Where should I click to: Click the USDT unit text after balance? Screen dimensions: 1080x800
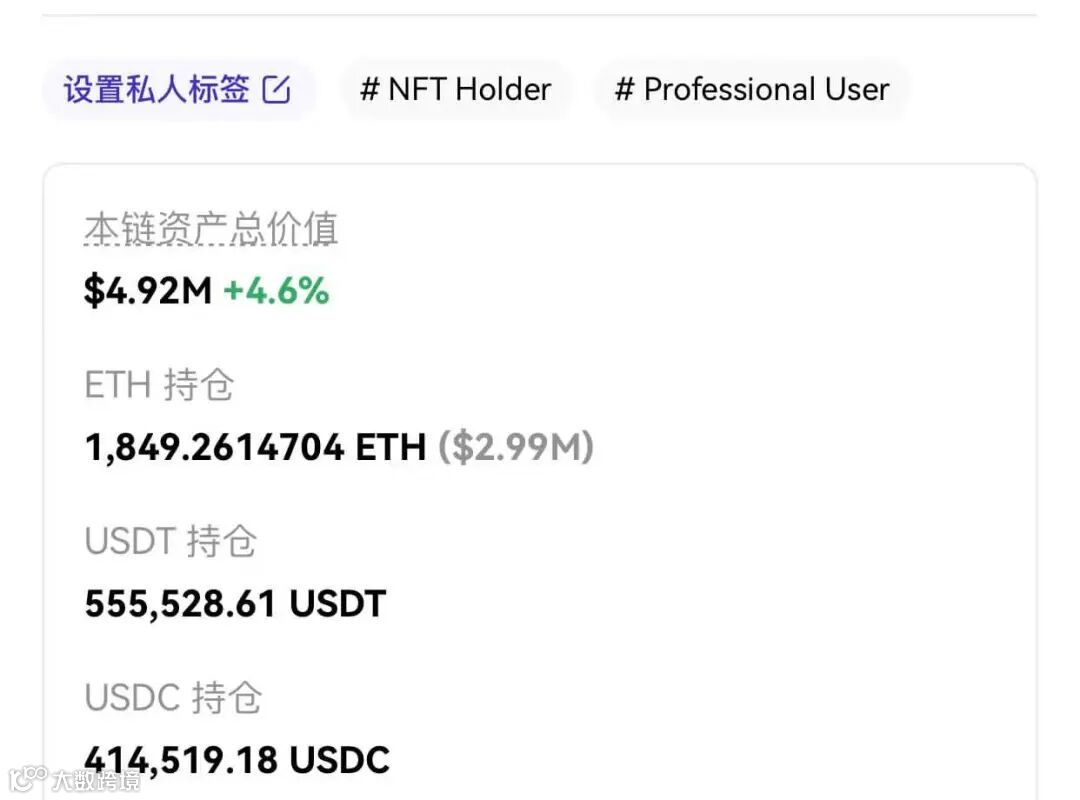pyautogui.click(x=338, y=604)
